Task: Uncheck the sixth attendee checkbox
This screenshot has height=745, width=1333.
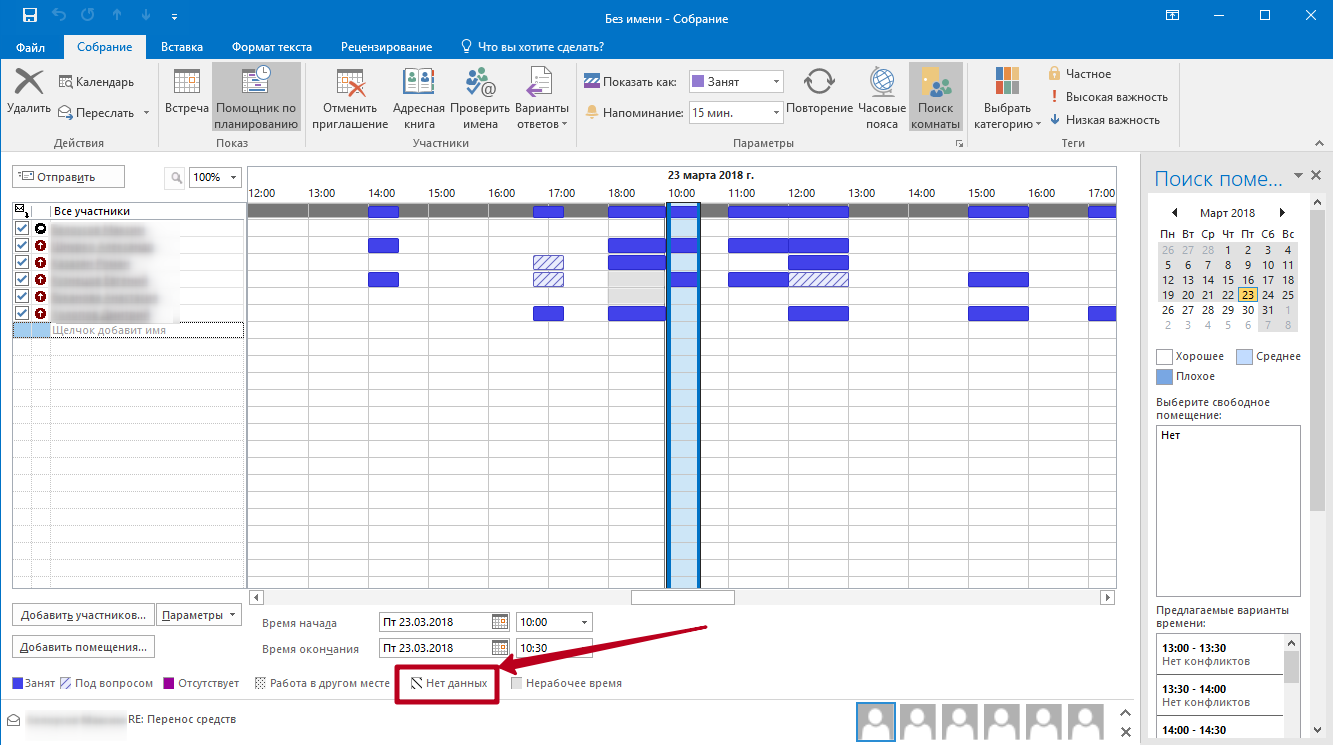Action: (22, 314)
